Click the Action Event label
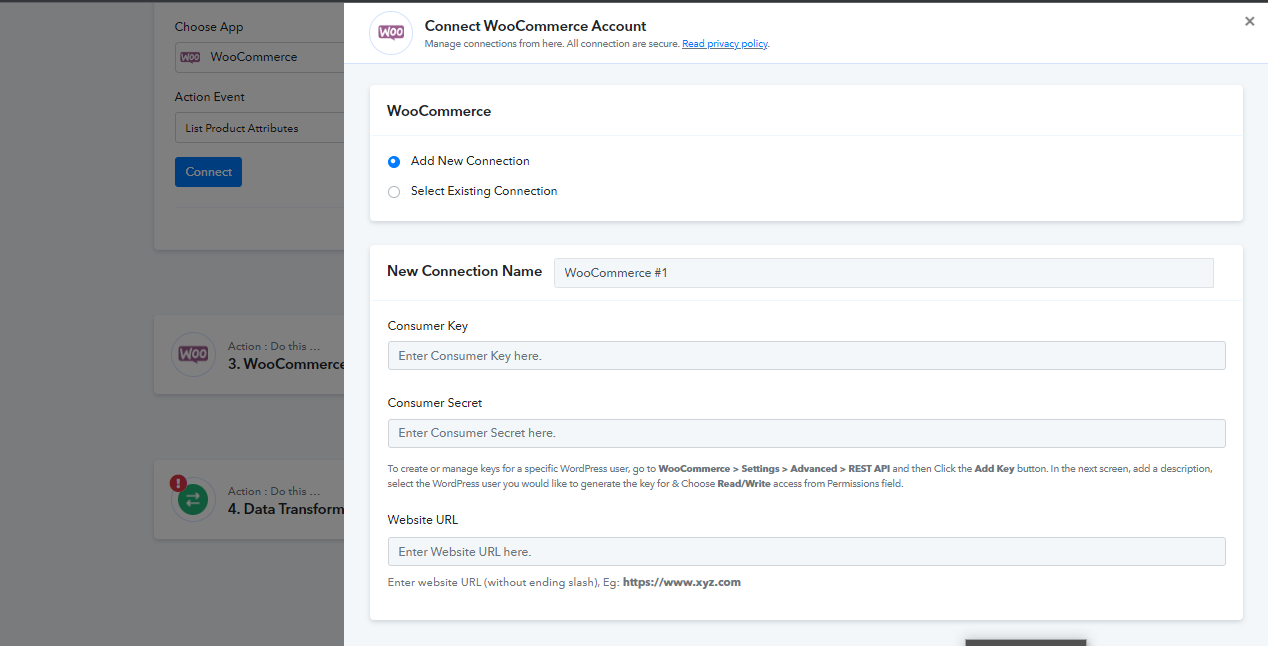 pos(210,97)
